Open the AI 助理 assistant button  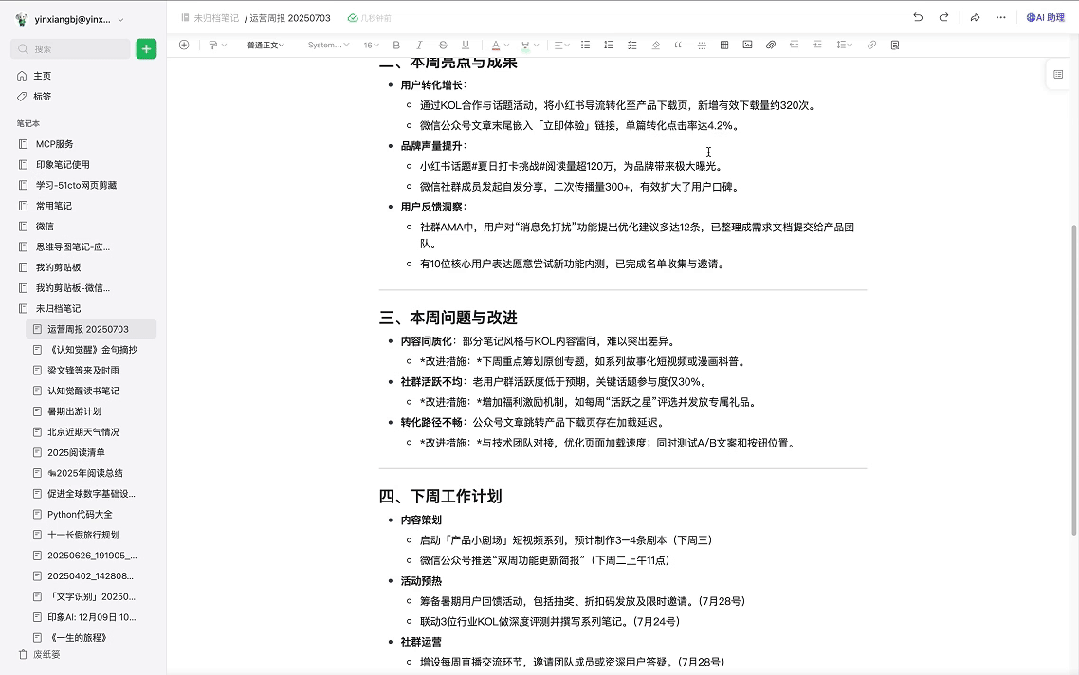click(1045, 17)
